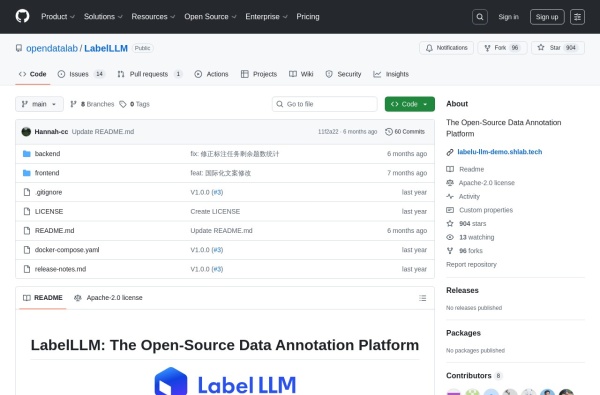Open the main branch selector dropdown
600x395 pixels.
39,104
